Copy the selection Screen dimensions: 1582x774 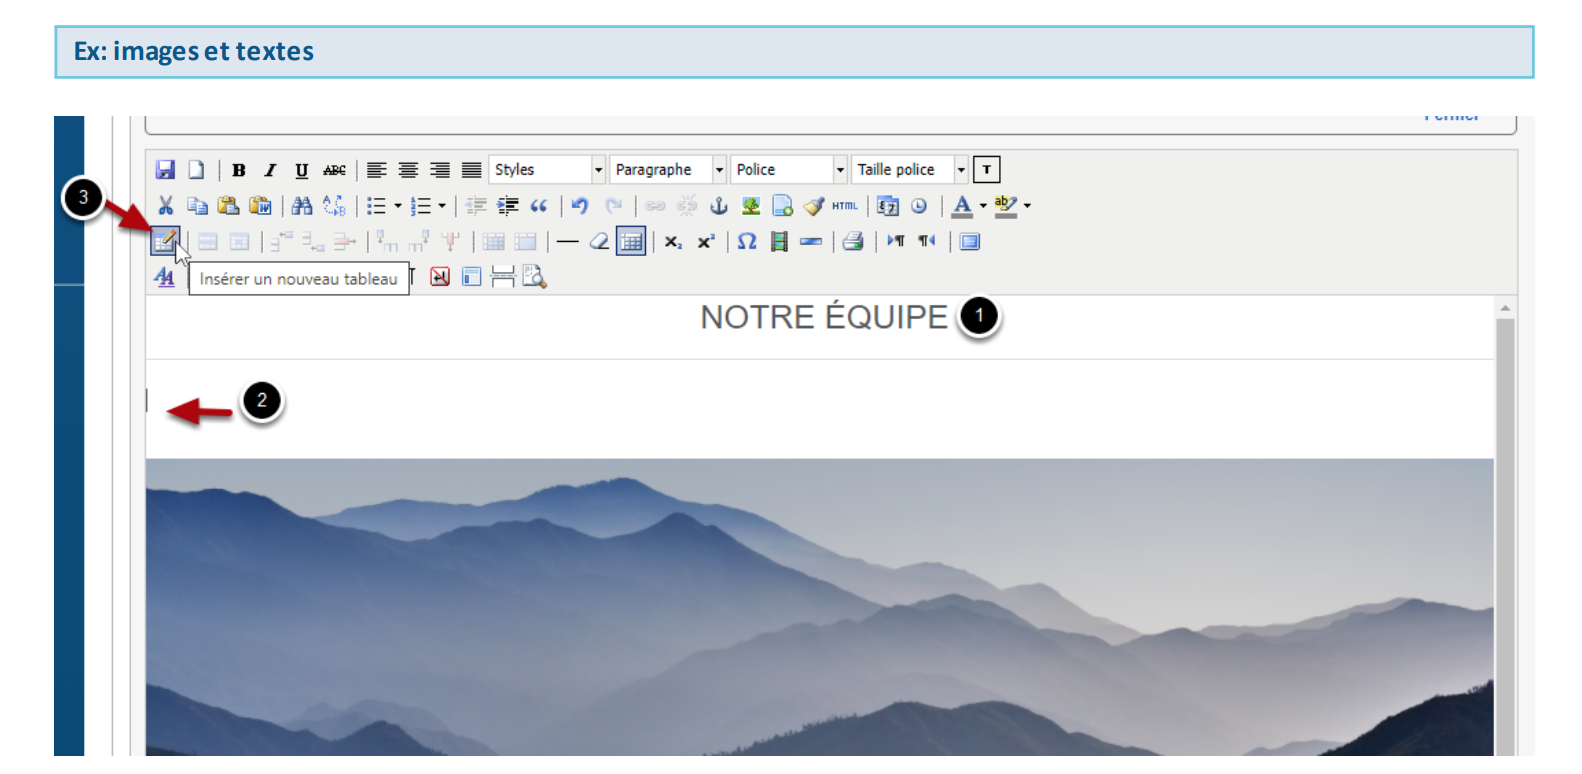197,206
